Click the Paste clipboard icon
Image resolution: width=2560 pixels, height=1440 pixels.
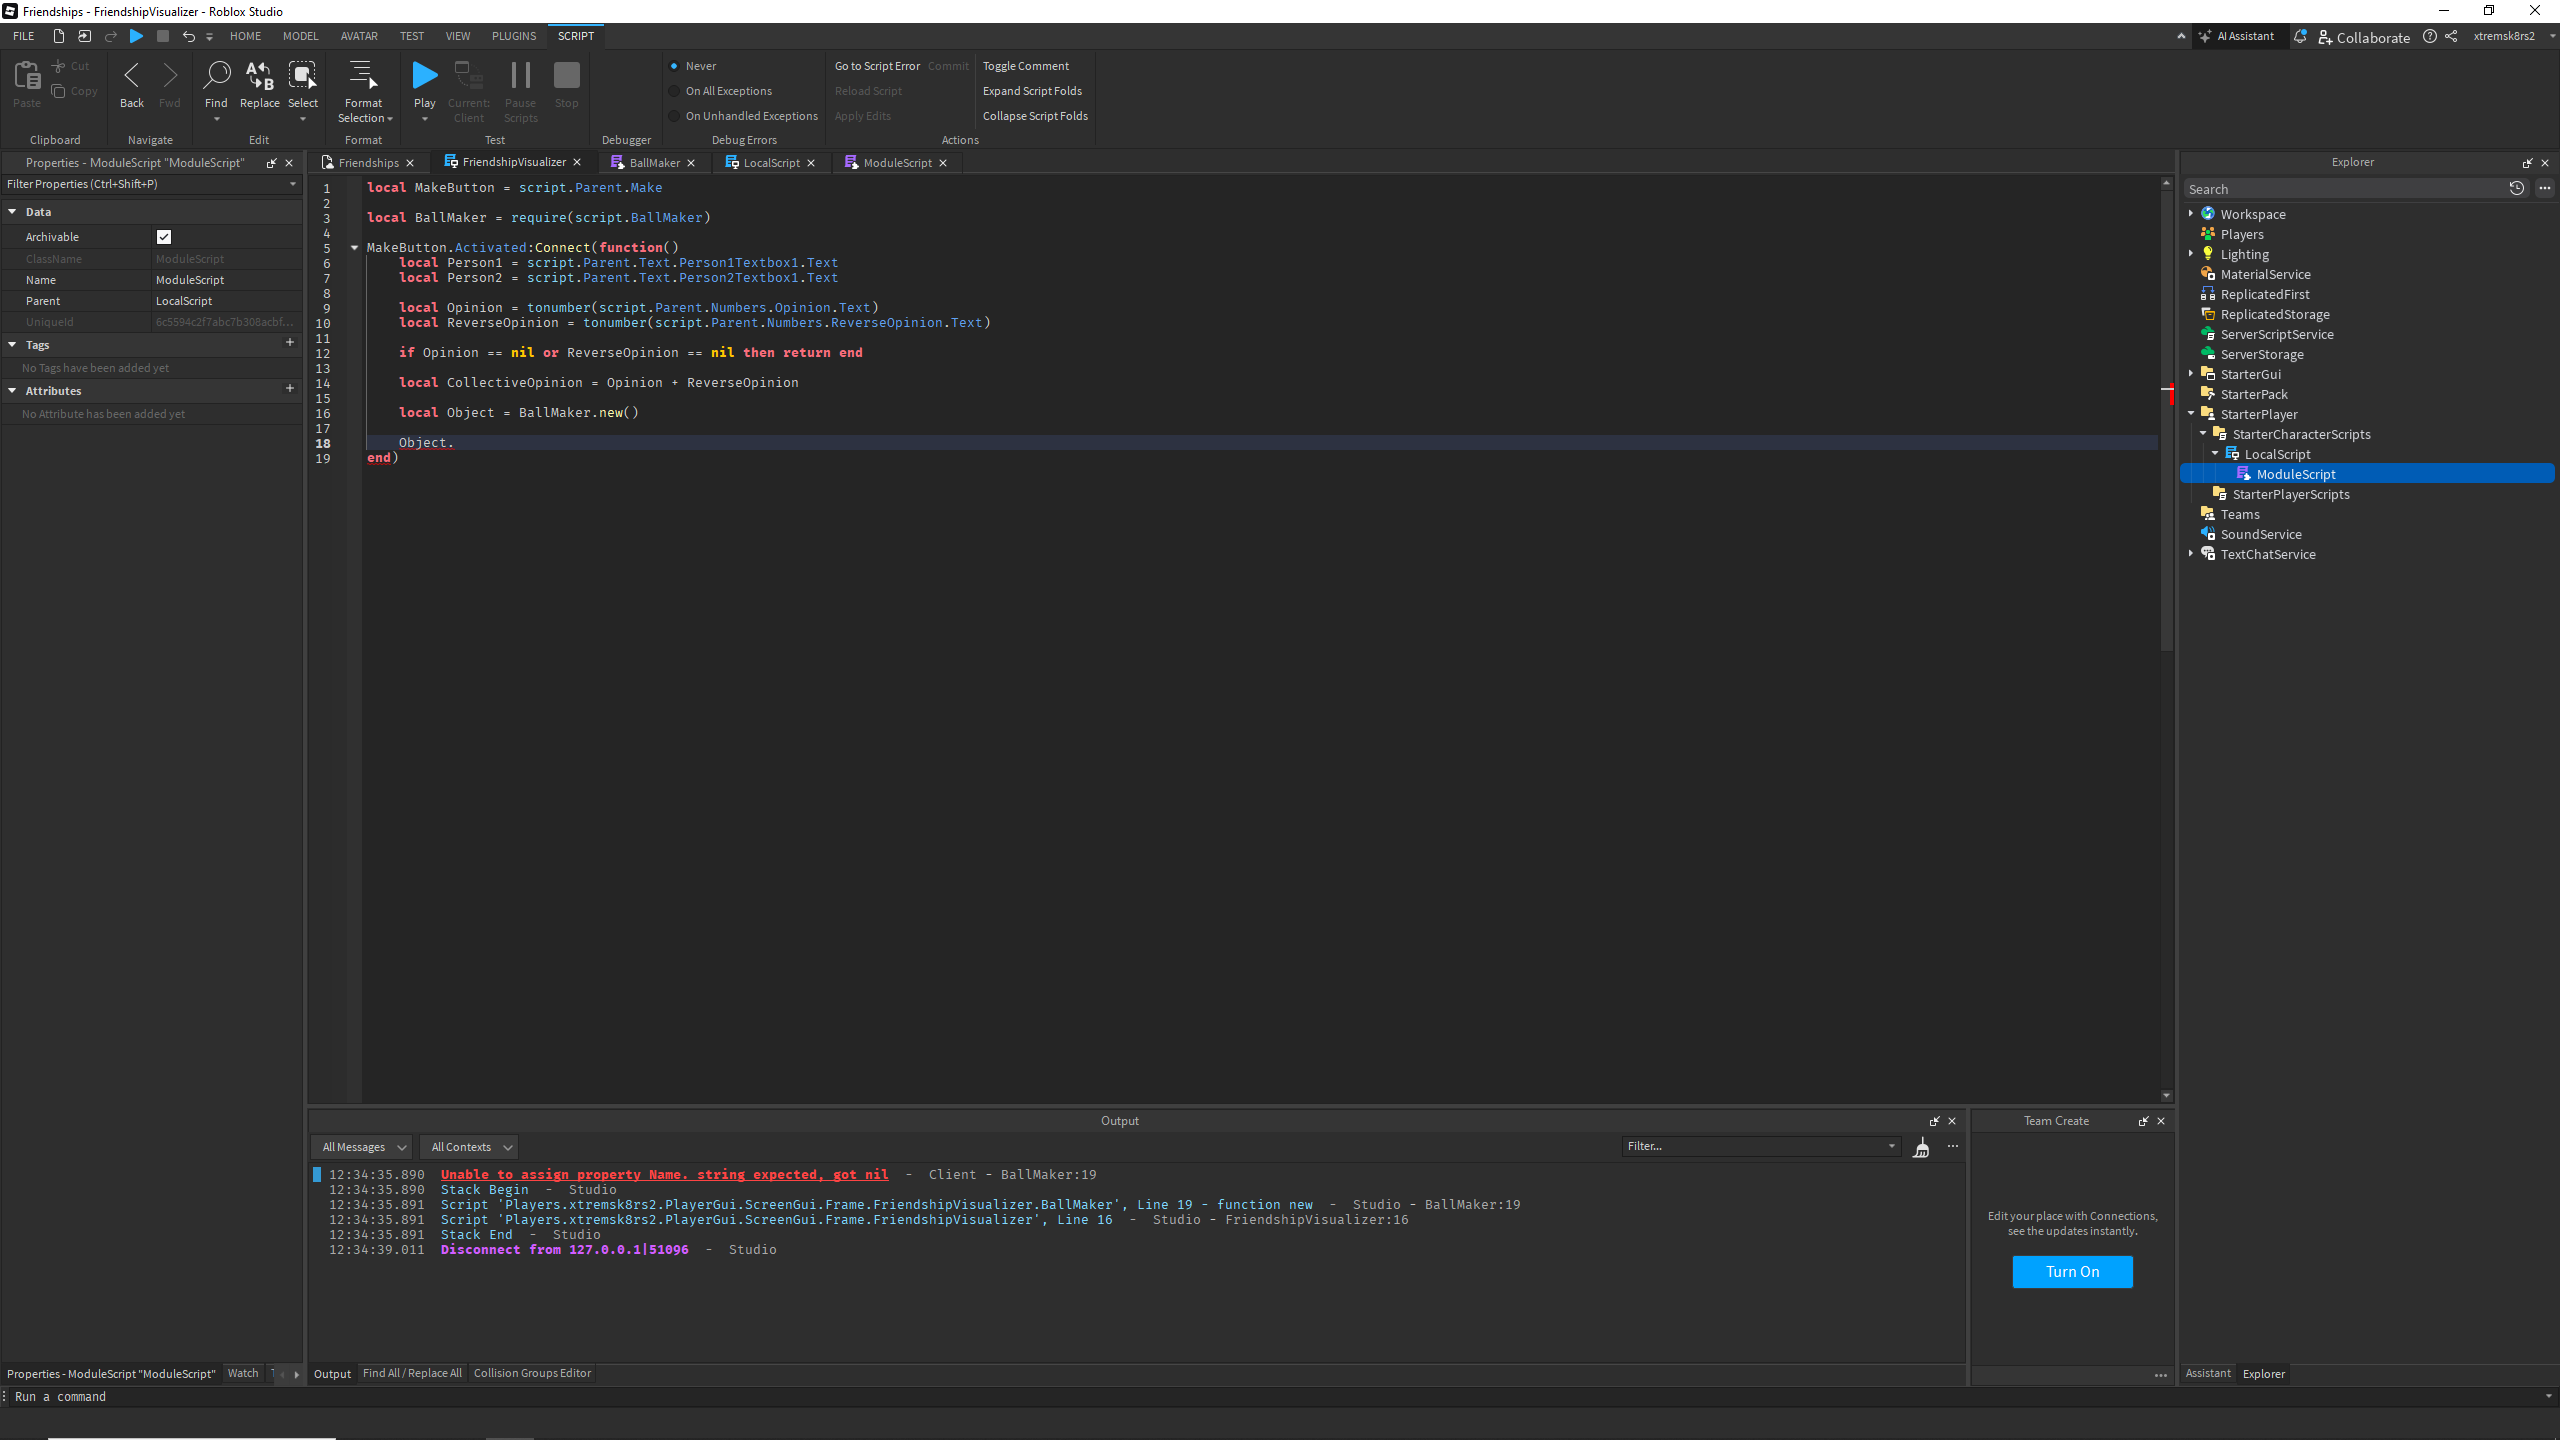pyautogui.click(x=27, y=77)
